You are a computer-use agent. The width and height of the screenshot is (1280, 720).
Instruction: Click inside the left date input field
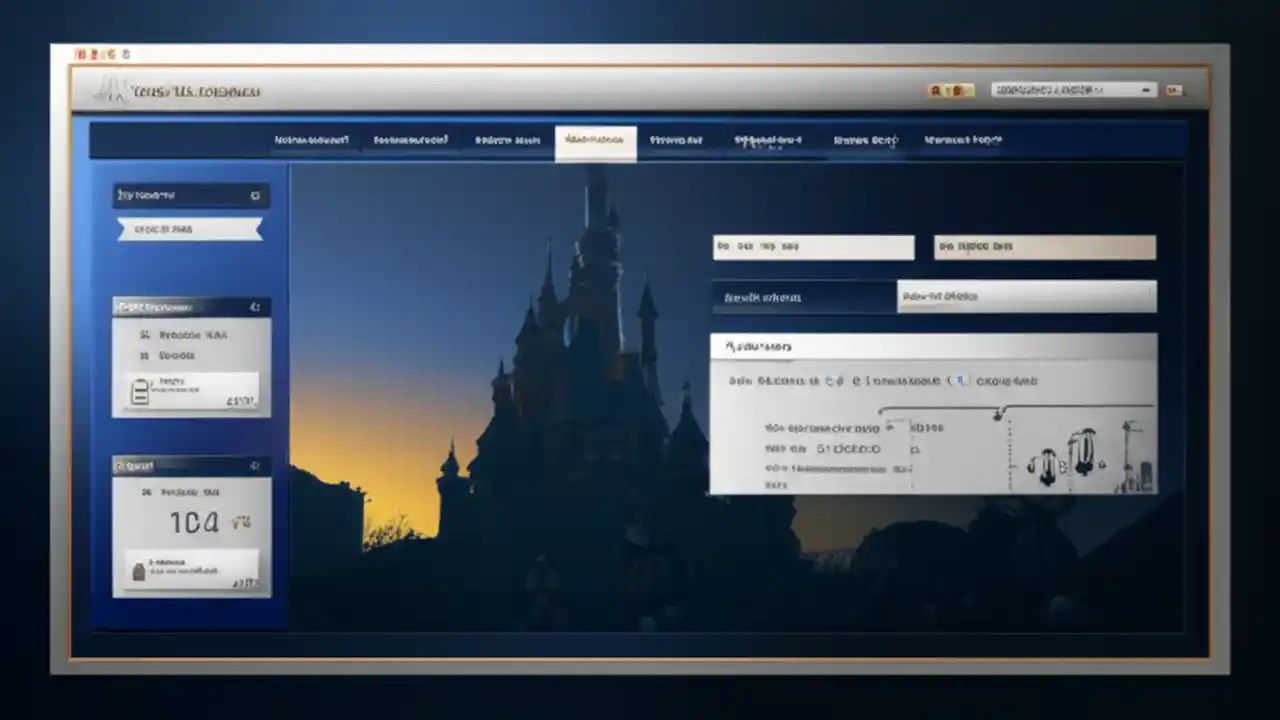click(x=813, y=247)
